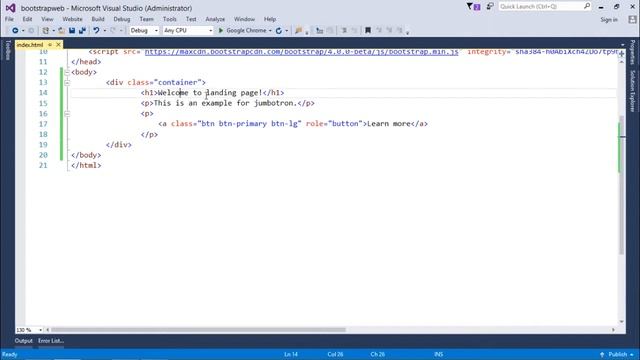The height and width of the screenshot is (360, 640).
Task: Switch to the index.html editor tab
Action: coord(30,44)
